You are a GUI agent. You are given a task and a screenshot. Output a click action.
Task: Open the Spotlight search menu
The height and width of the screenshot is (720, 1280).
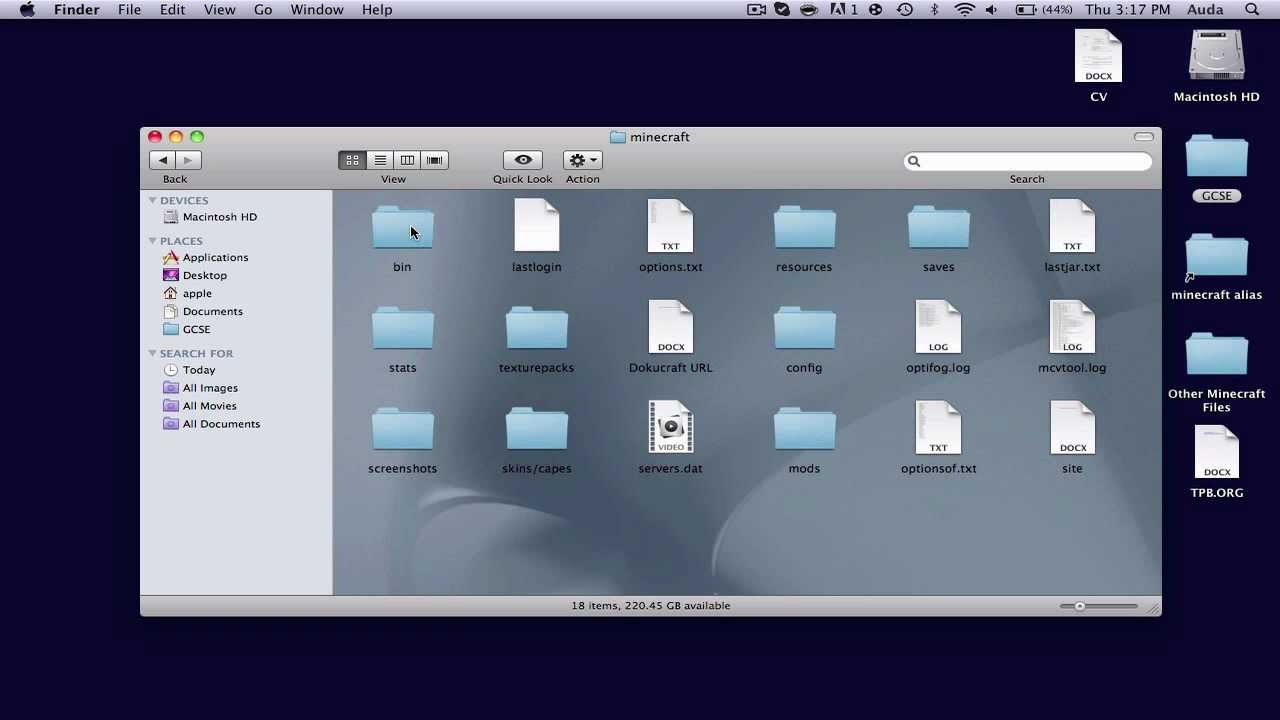pyautogui.click(x=1252, y=10)
